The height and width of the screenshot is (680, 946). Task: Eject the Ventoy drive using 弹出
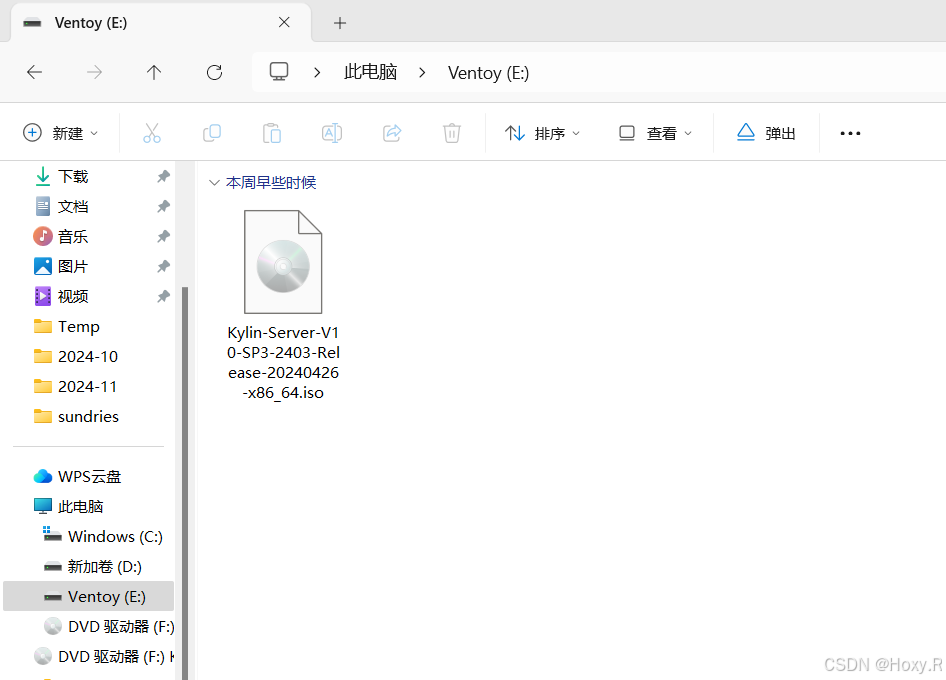tap(766, 132)
